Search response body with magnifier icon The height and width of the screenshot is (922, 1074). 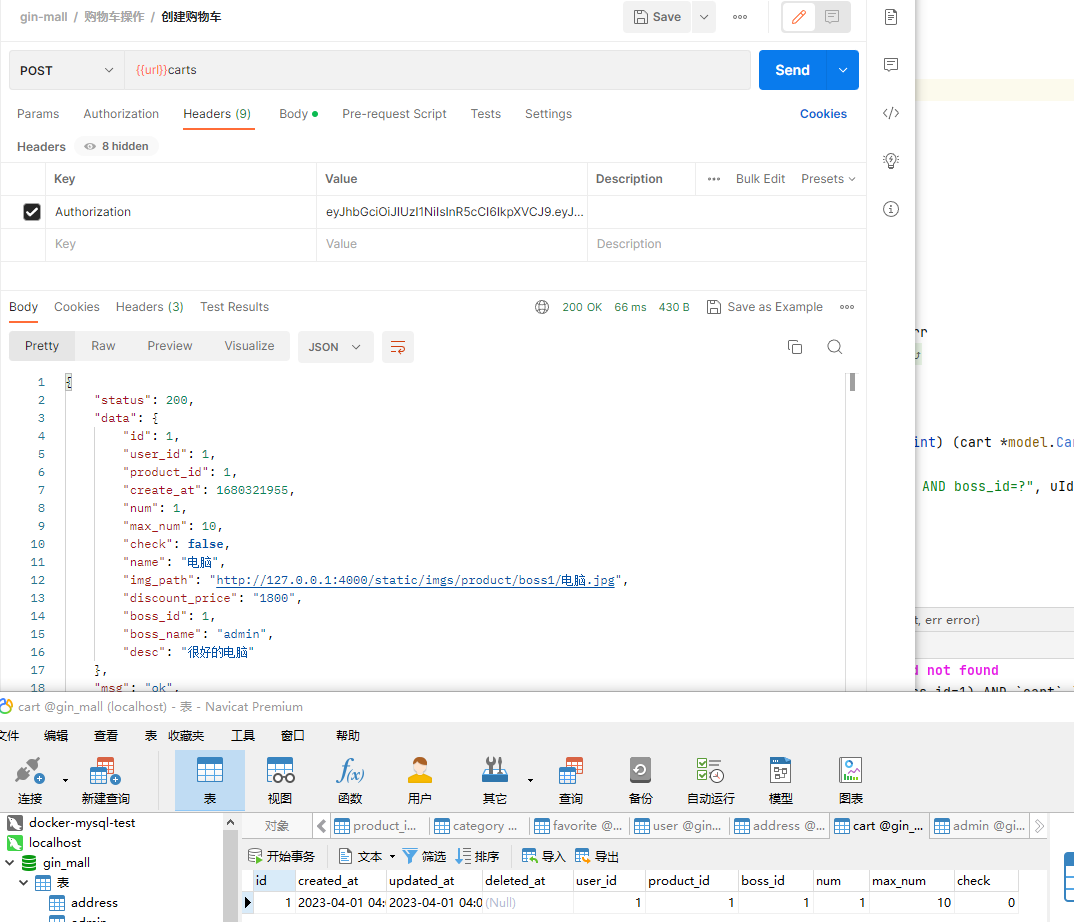(834, 347)
